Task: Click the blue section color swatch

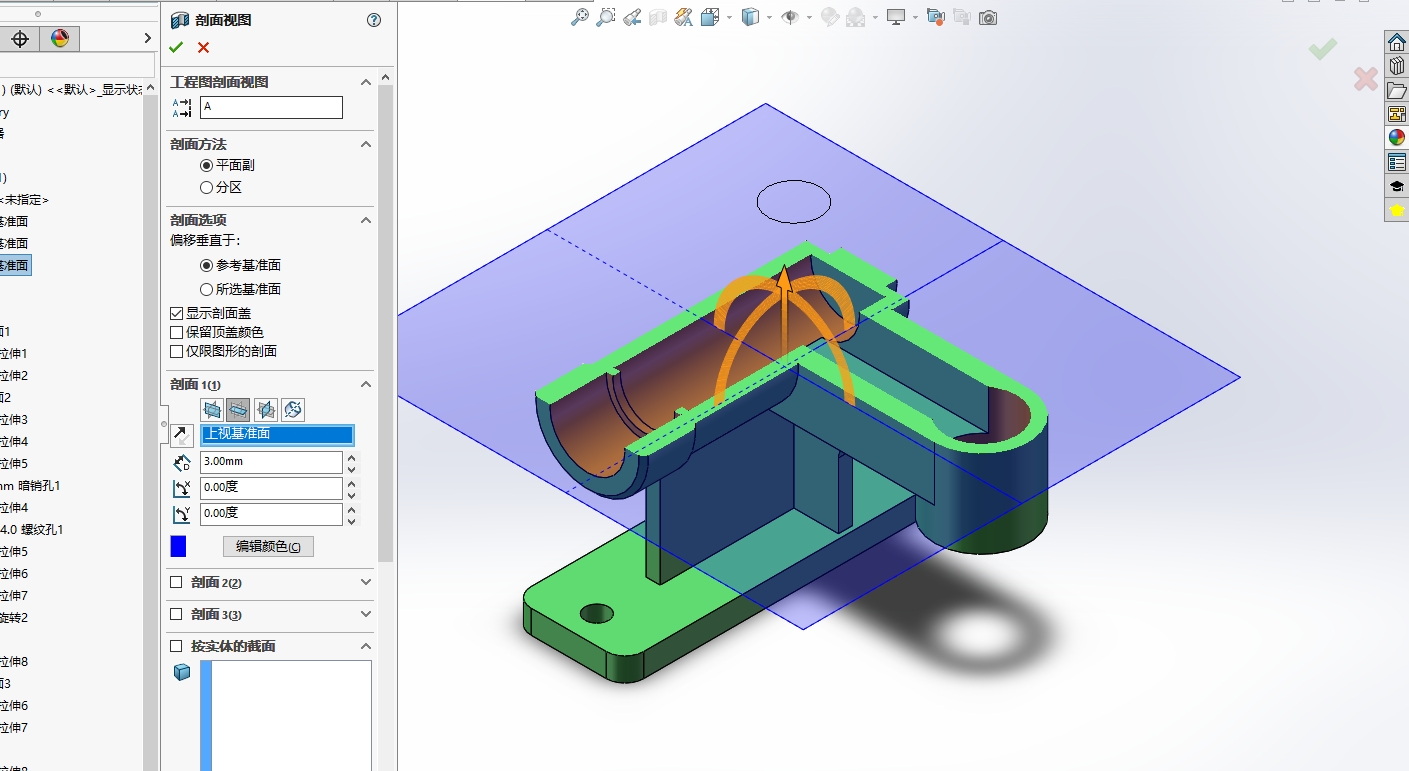Action: click(x=178, y=546)
